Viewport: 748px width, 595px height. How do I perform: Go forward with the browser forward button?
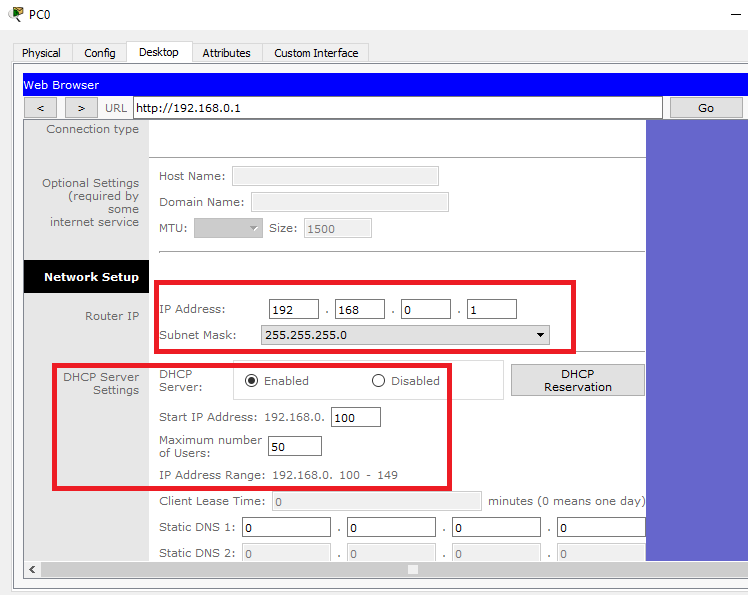pos(81,108)
